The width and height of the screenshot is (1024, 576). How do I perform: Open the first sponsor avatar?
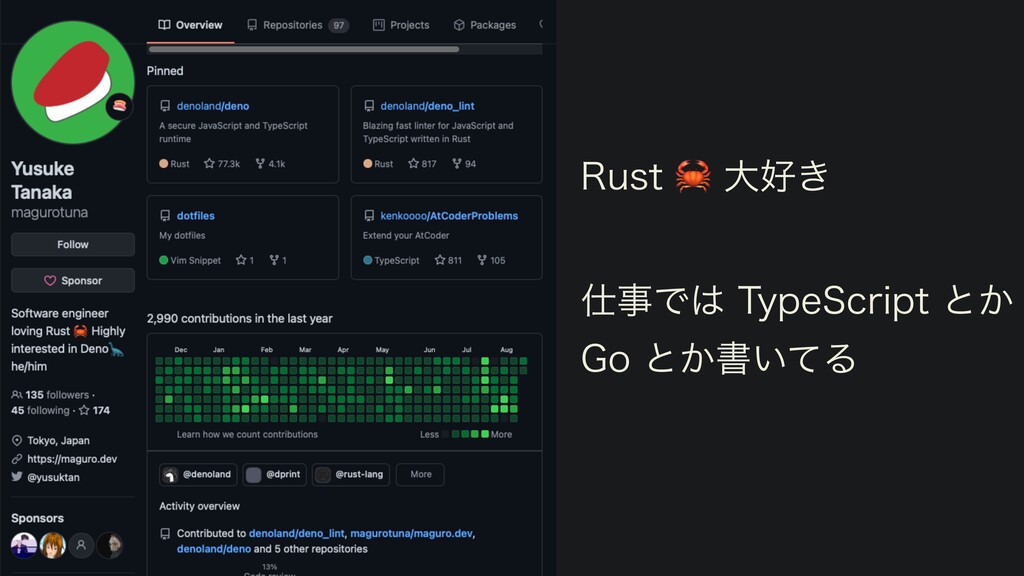(24, 545)
